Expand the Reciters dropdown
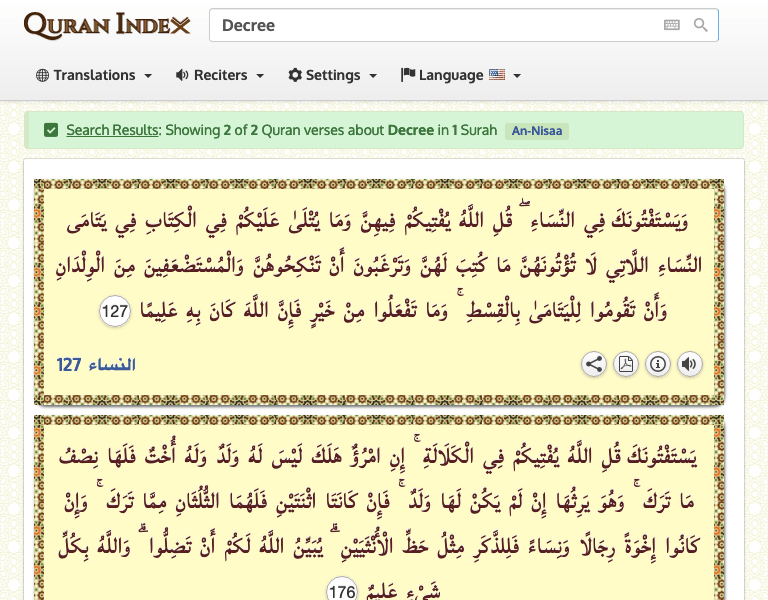Viewport: 768px width, 600px height. click(220, 75)
